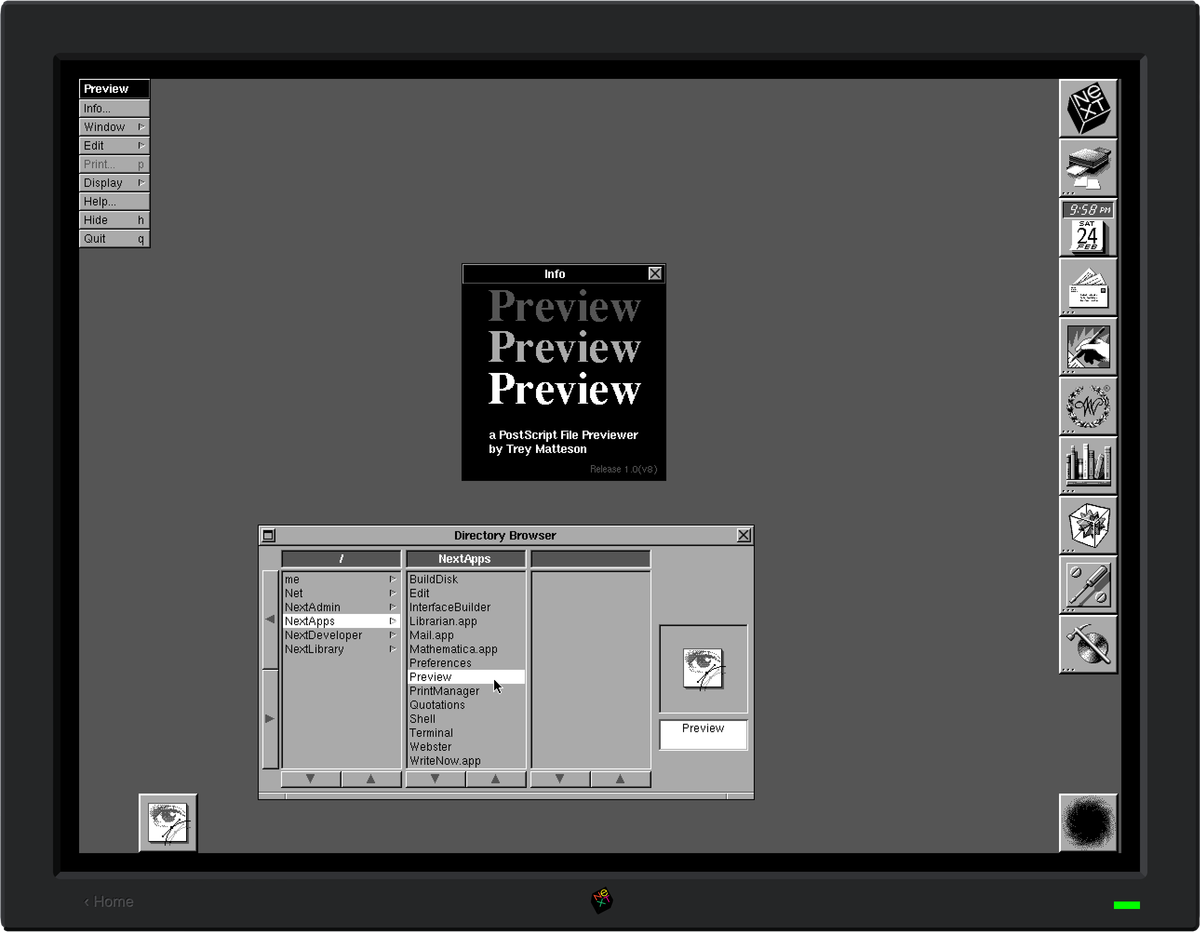
Task: Expand the Edit submenu arrow
Action: [143, 145]
